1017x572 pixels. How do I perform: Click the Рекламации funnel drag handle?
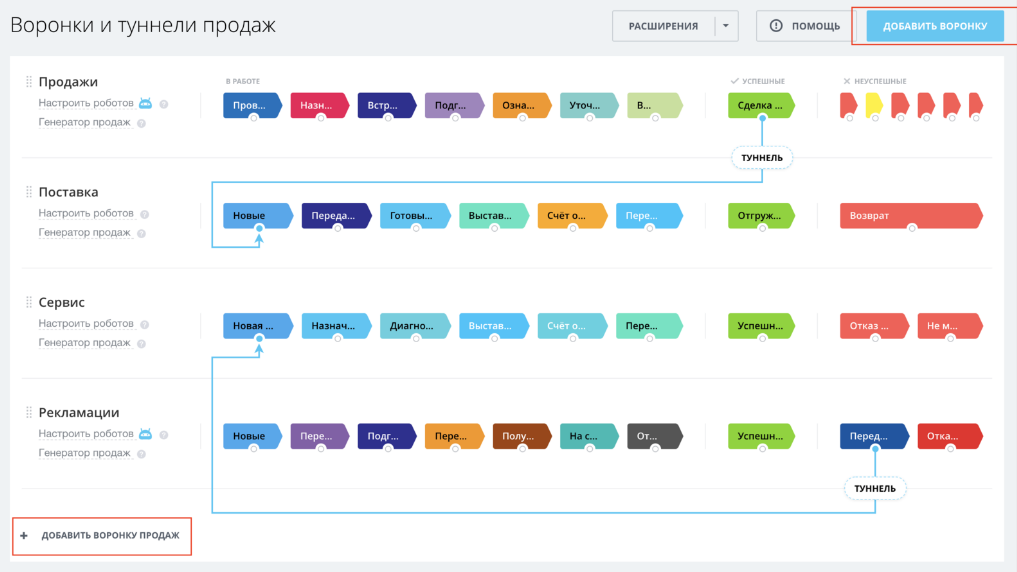coord(29,412)
